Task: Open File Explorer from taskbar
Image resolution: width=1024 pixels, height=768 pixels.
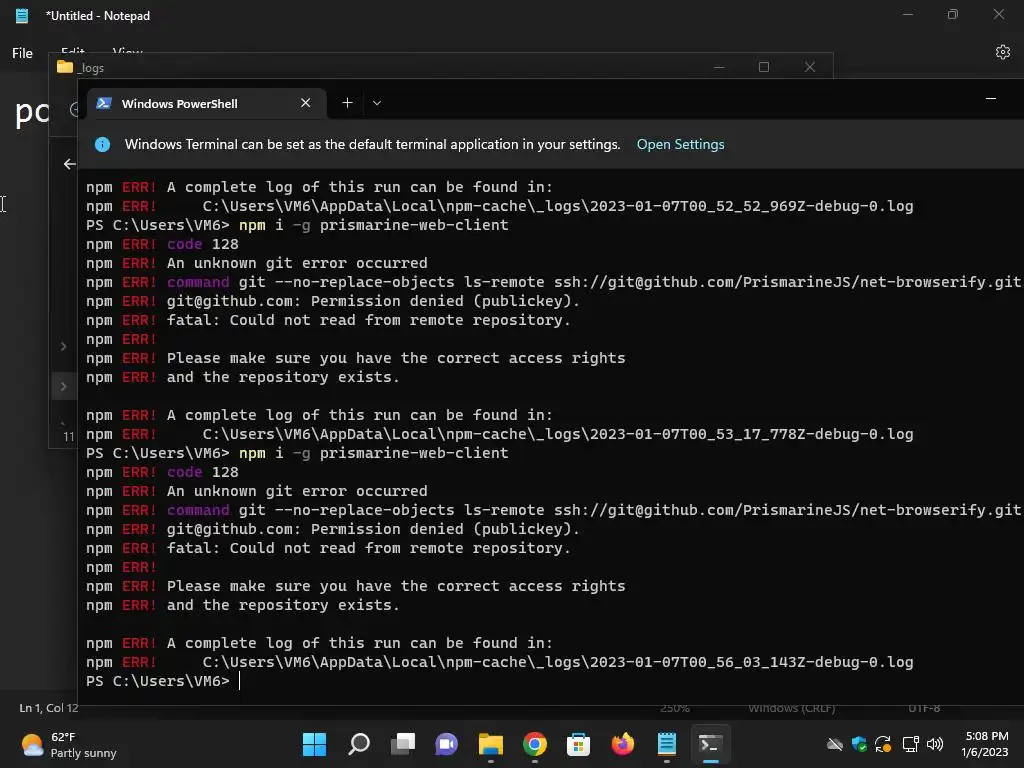Action: [490, 744]
